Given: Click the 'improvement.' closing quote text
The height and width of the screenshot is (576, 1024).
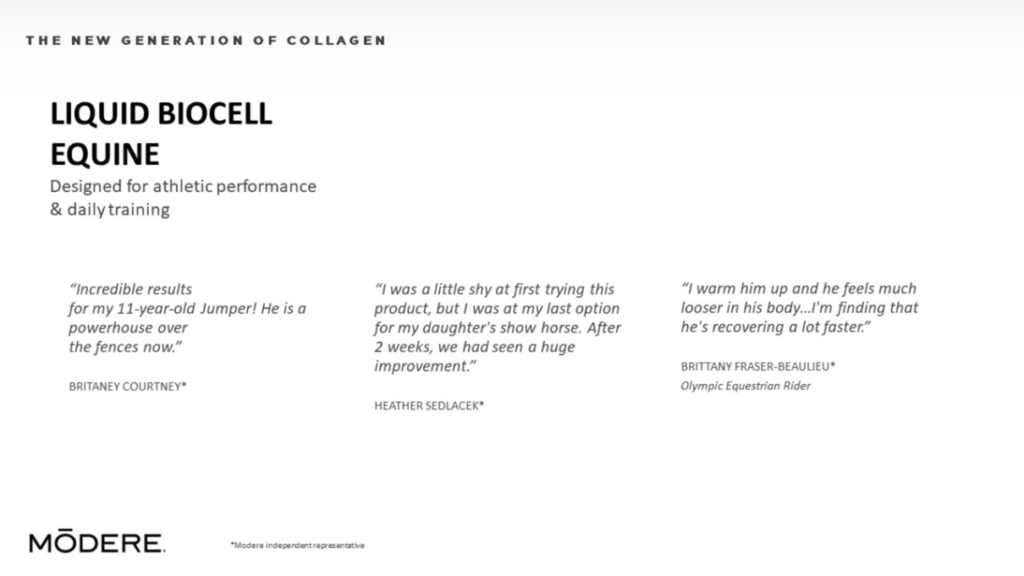Looking at the screenshot, I should pyautogui.click(x=424, y=366).
